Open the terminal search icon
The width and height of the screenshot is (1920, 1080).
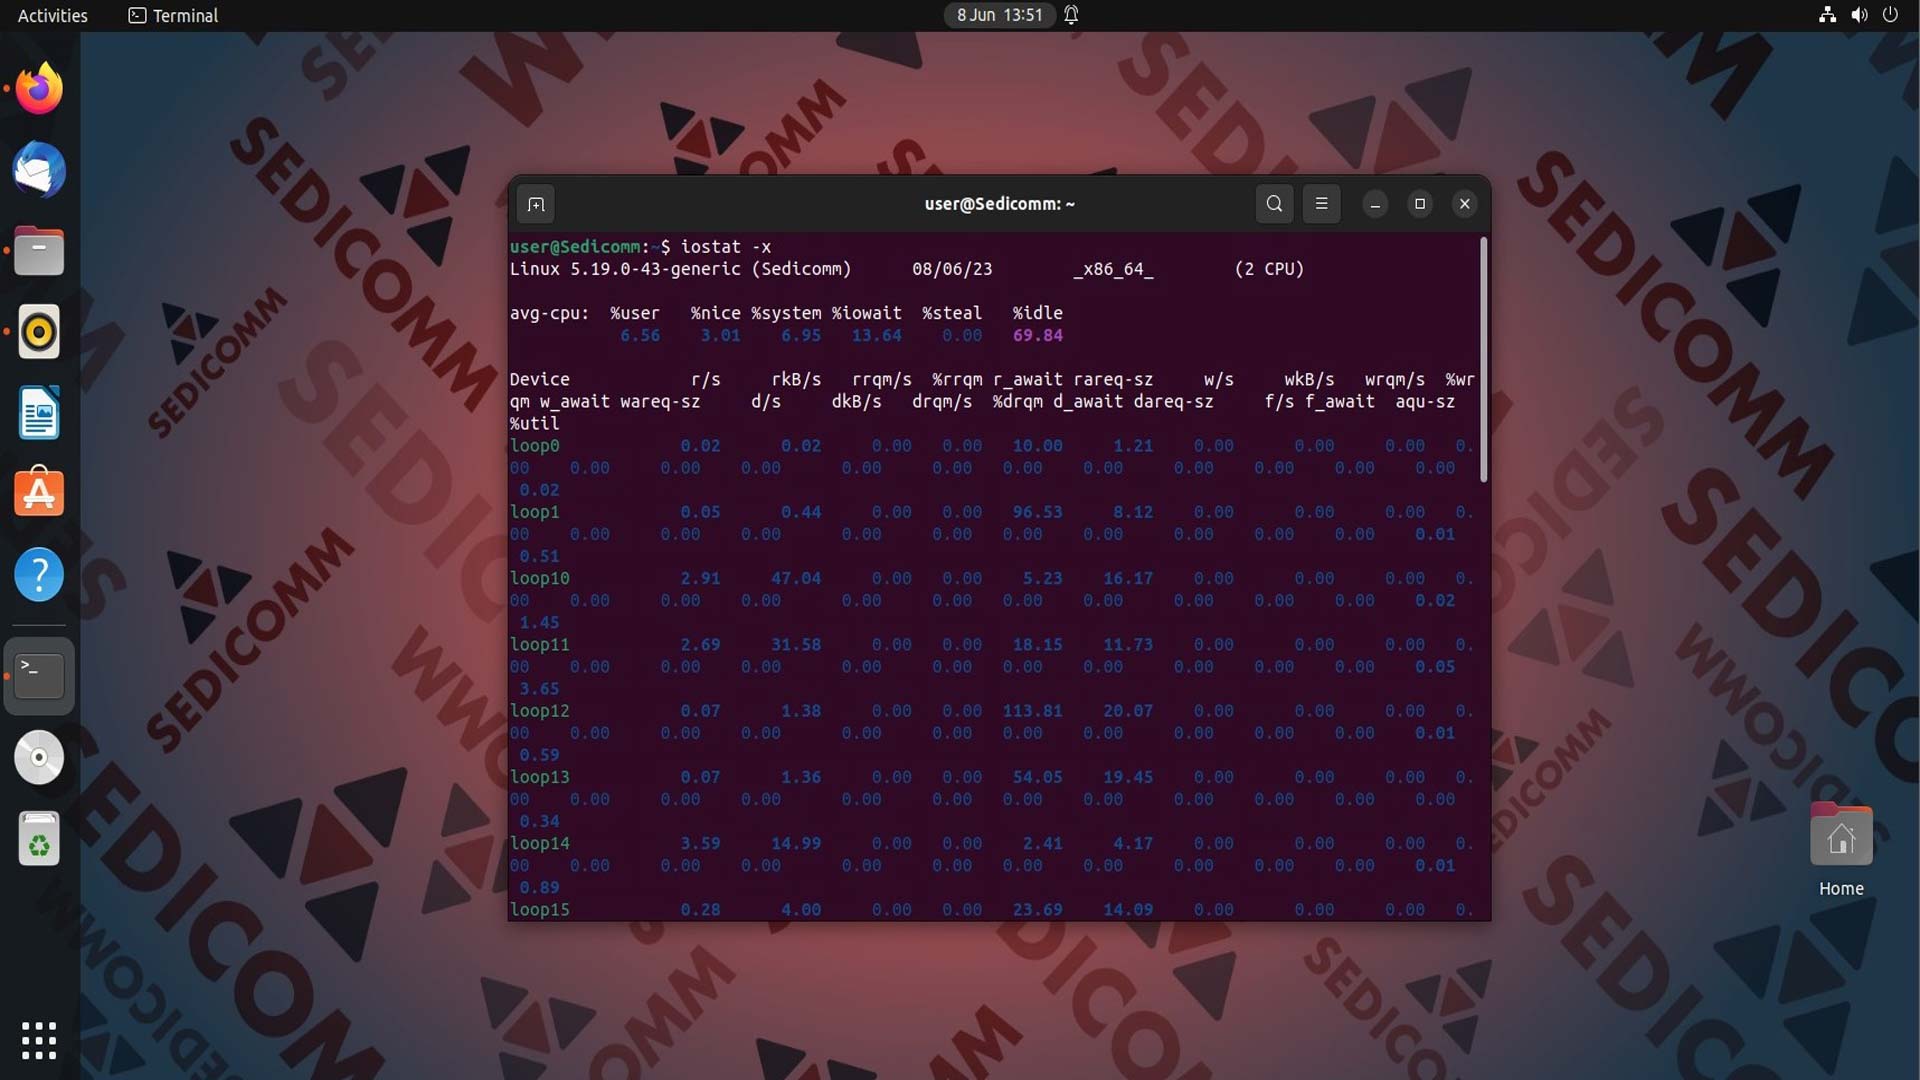[1274, 204]
